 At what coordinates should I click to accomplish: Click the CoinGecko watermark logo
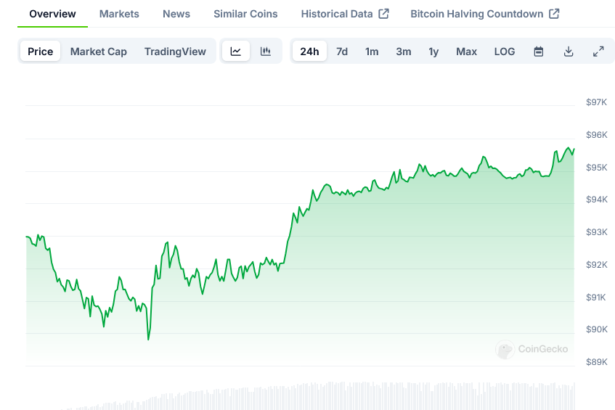tap(531, 349)
